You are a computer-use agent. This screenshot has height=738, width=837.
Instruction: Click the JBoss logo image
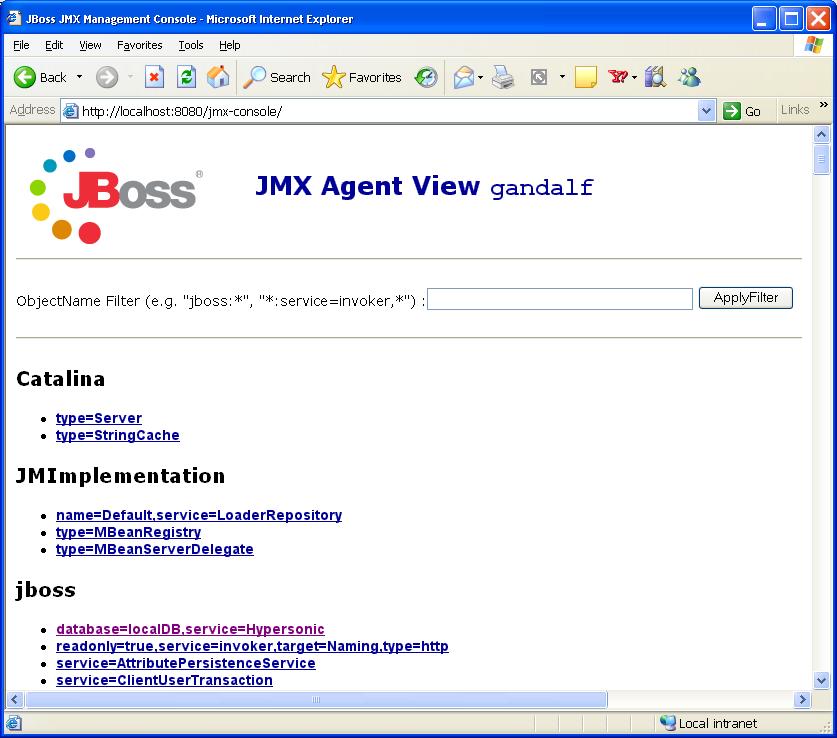pyautogui.click(x=116, y=195)
